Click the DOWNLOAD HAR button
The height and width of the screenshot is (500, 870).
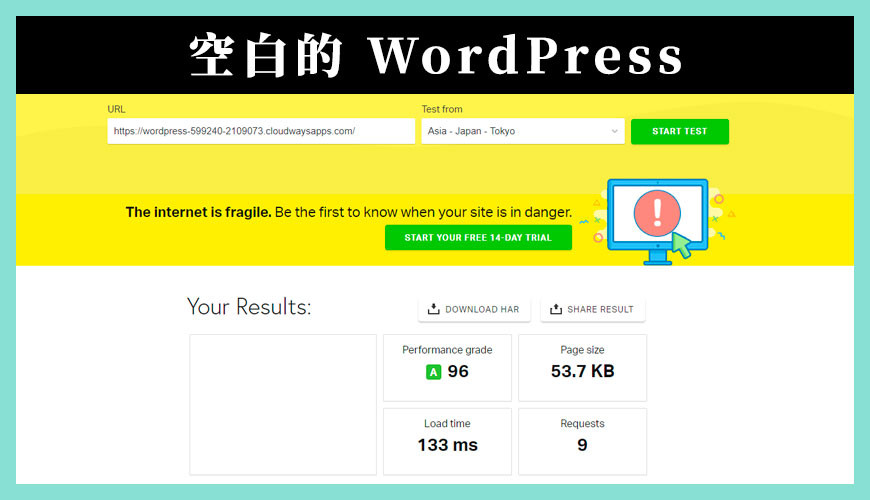474,310
